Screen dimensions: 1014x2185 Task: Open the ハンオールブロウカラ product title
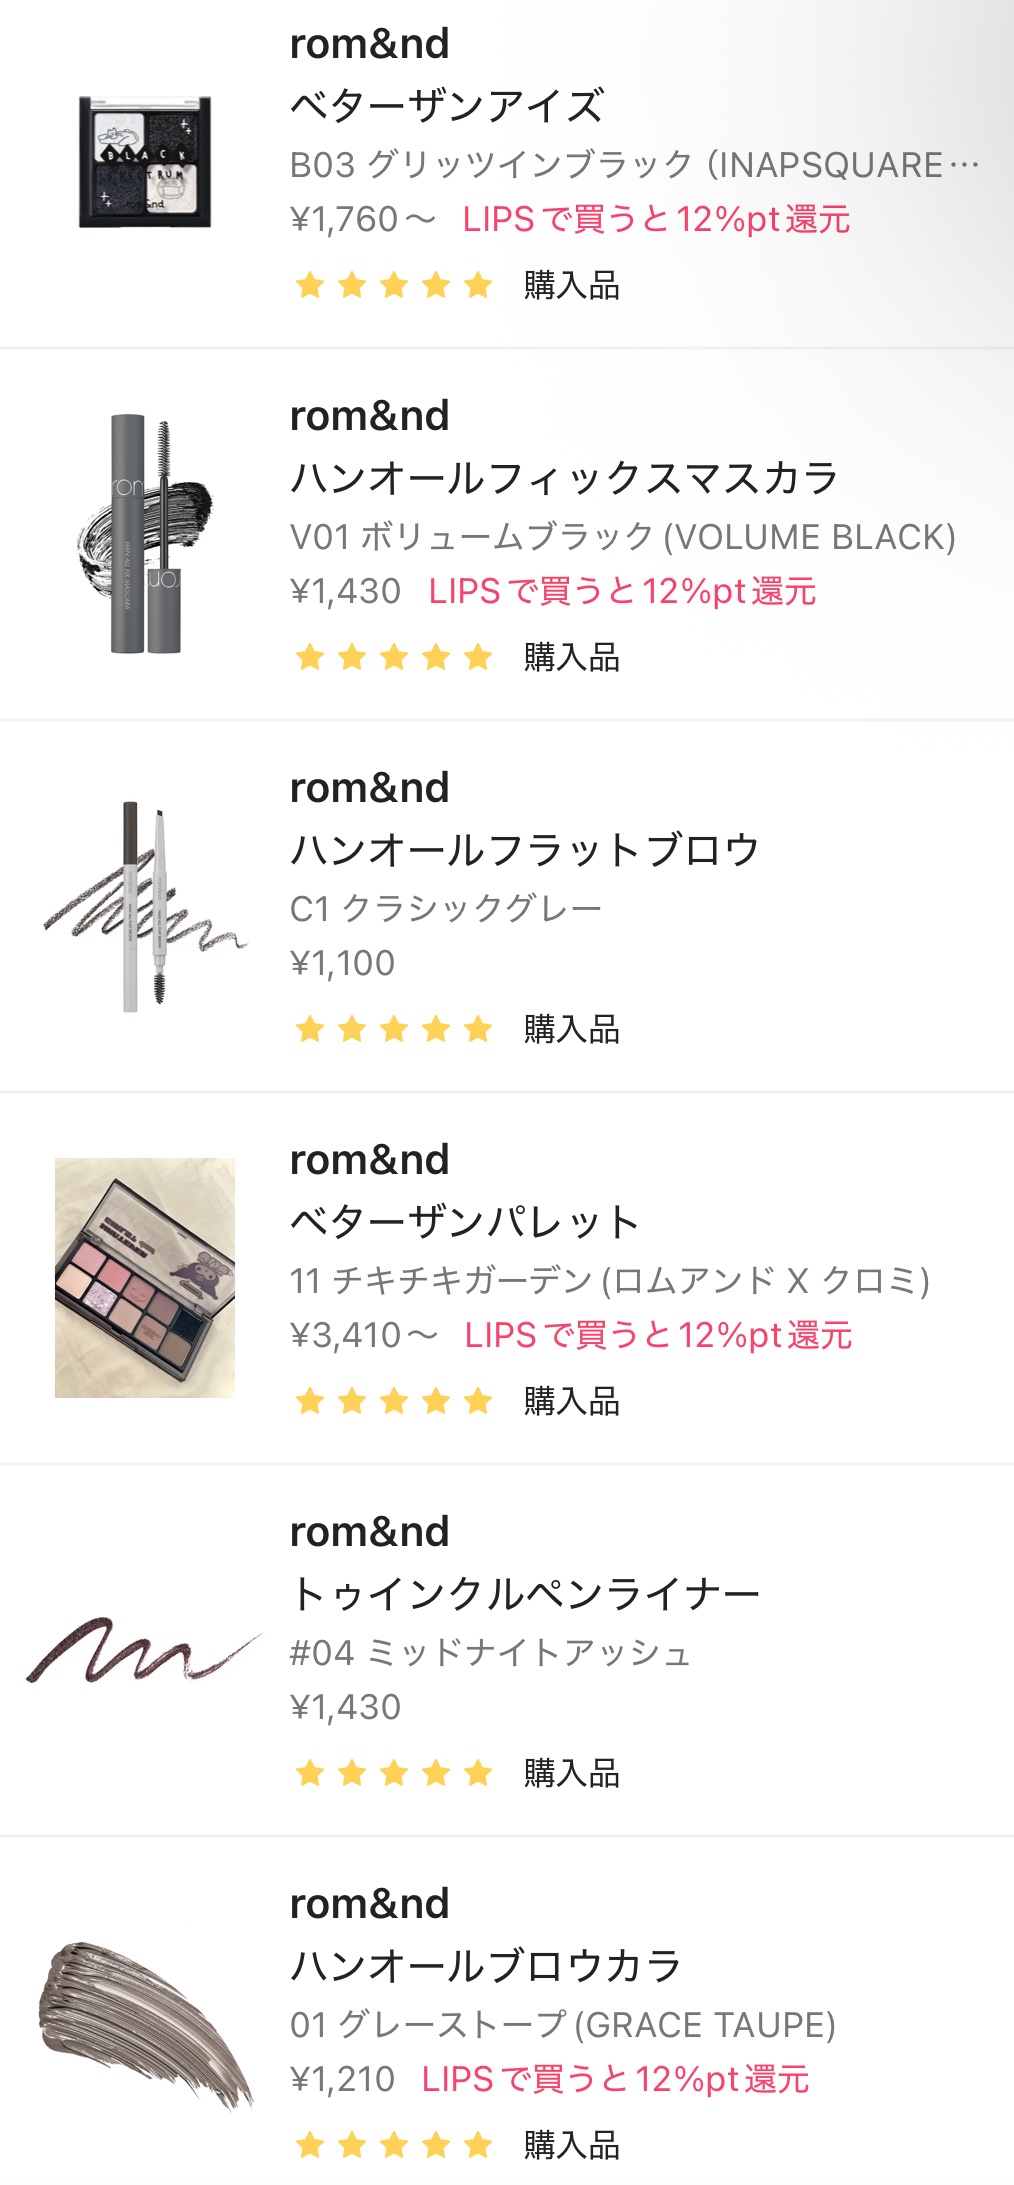(x=486, y=1965)
